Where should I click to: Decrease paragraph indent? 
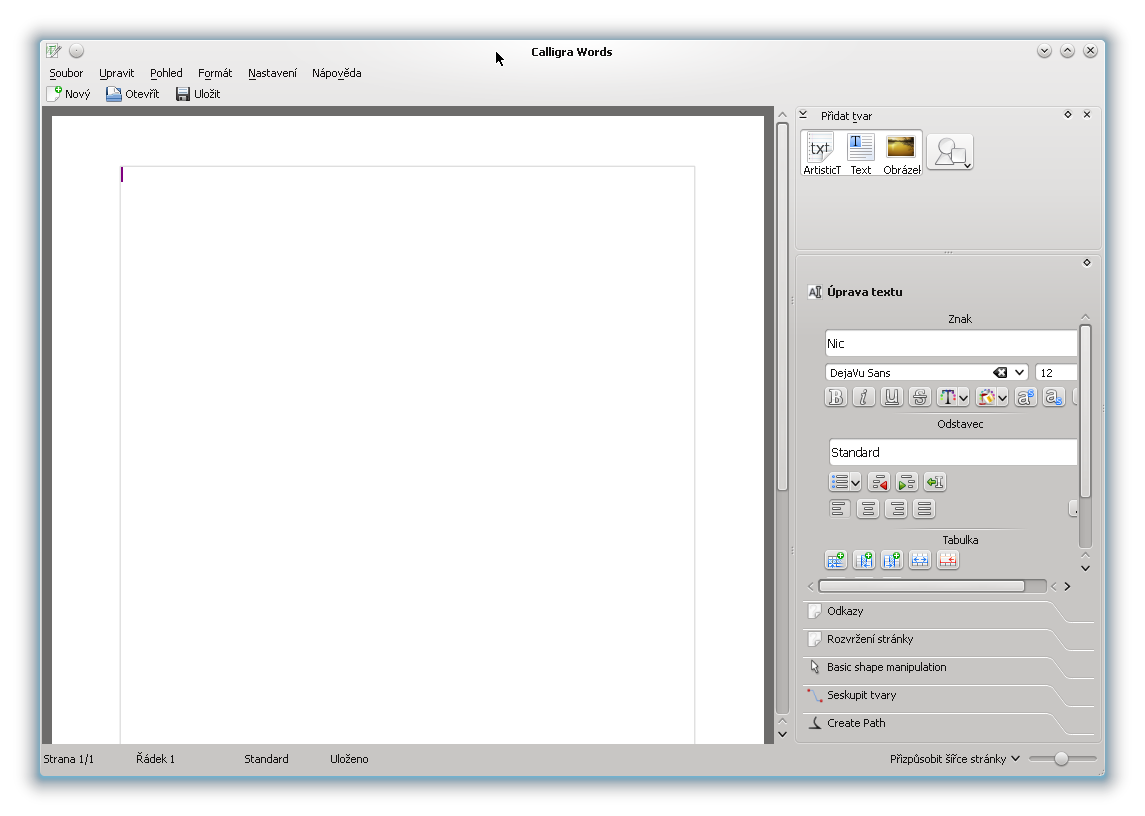tap(878, 482)
